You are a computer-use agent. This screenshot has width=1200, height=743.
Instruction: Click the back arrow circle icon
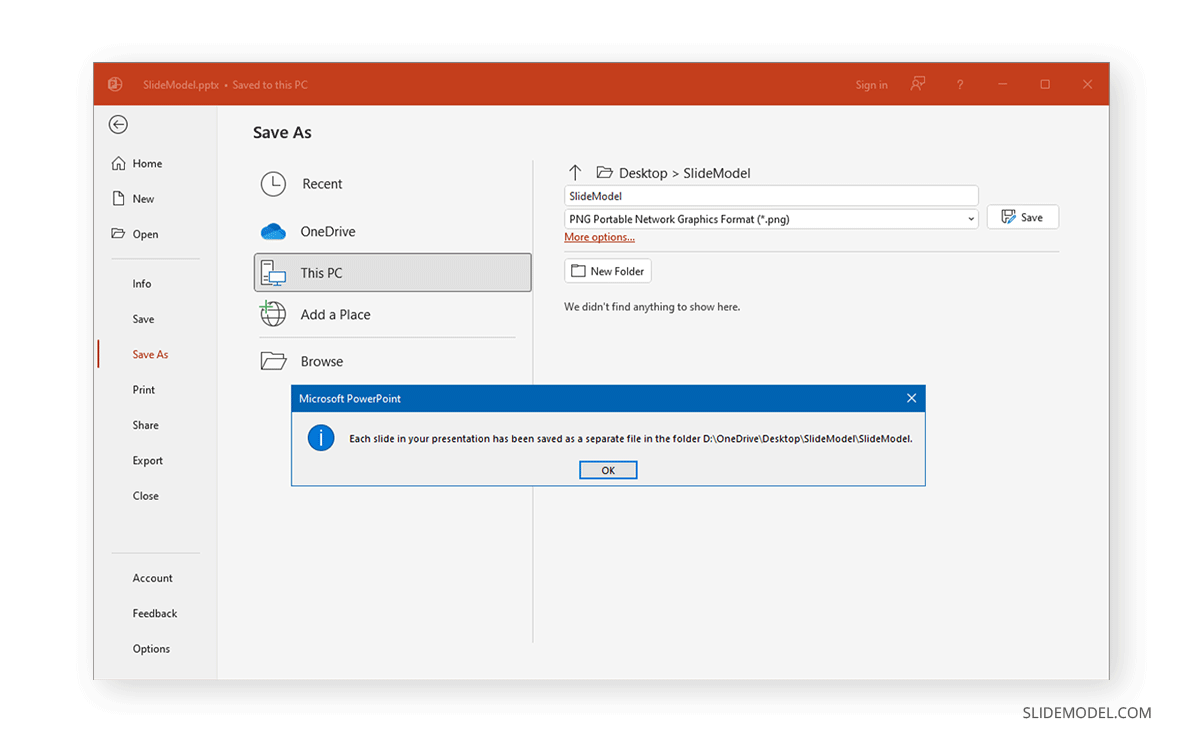pos(118,124)
